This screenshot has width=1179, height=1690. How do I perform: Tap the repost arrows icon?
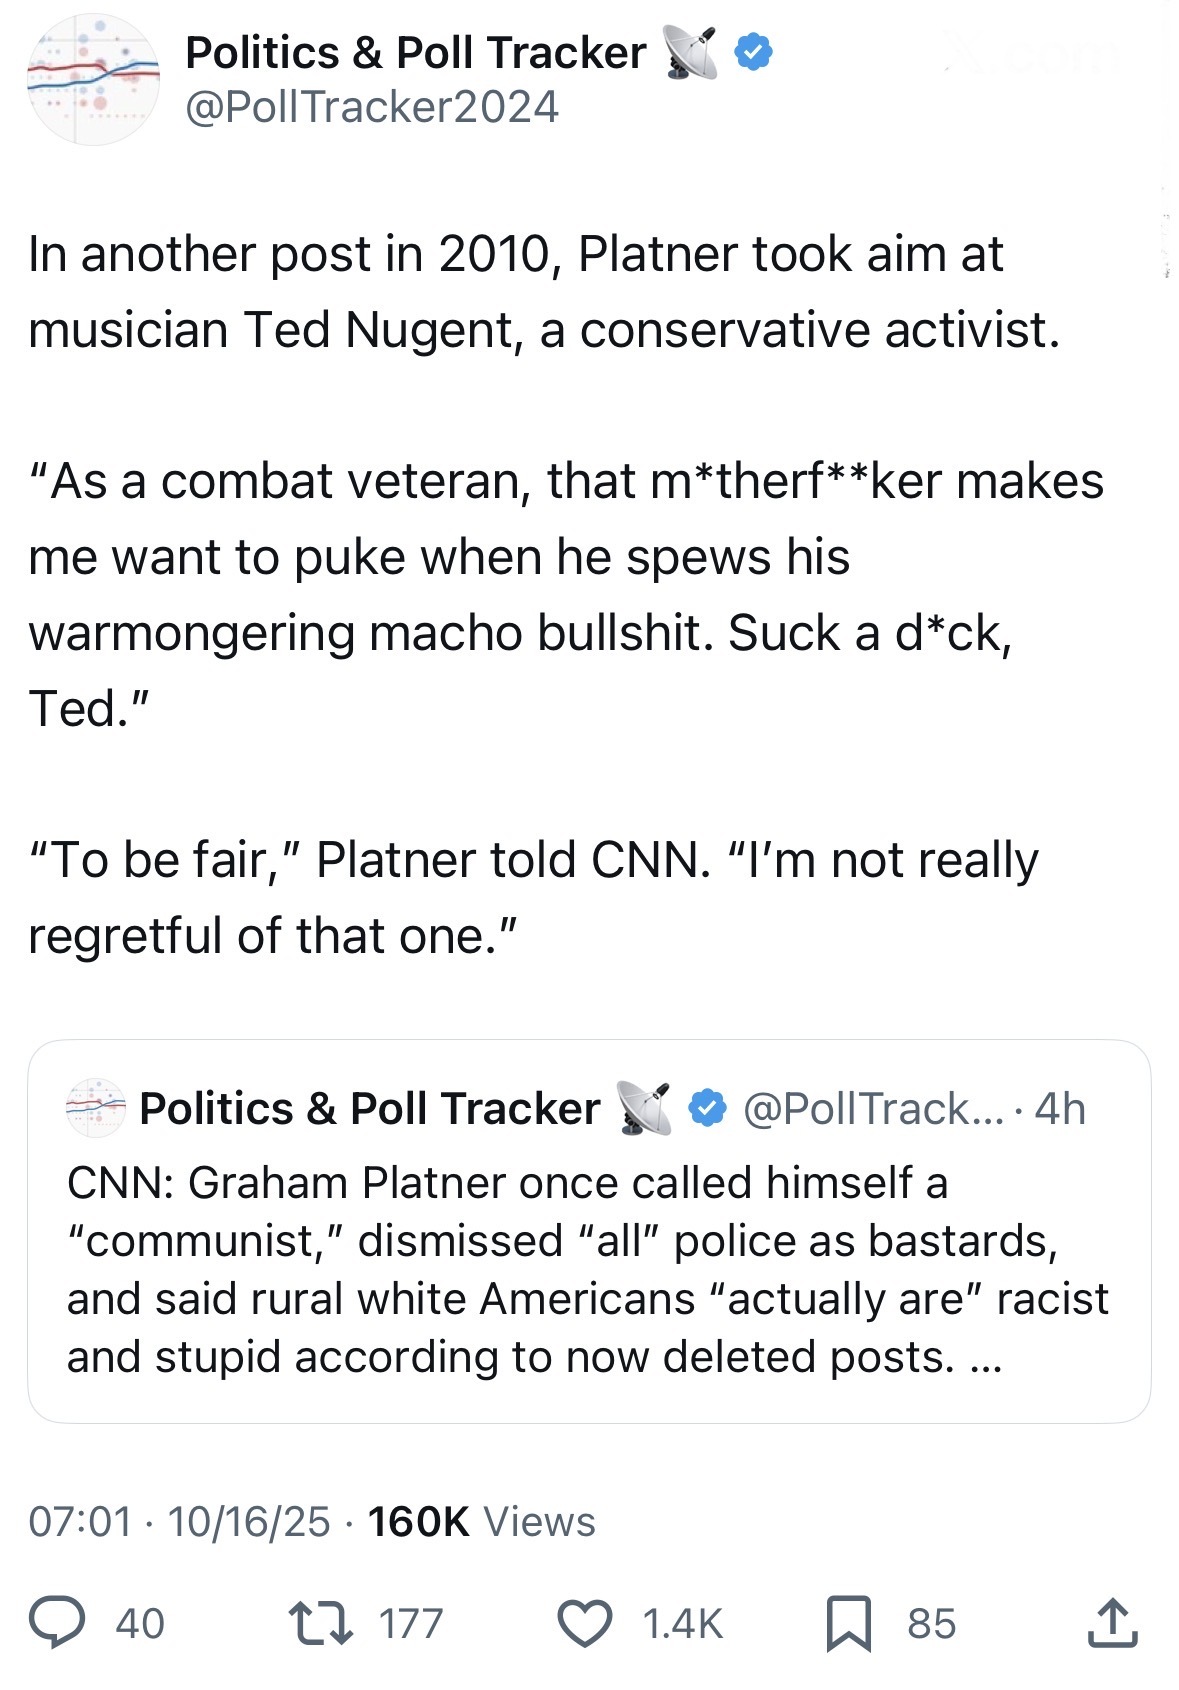coord(320,1622)
